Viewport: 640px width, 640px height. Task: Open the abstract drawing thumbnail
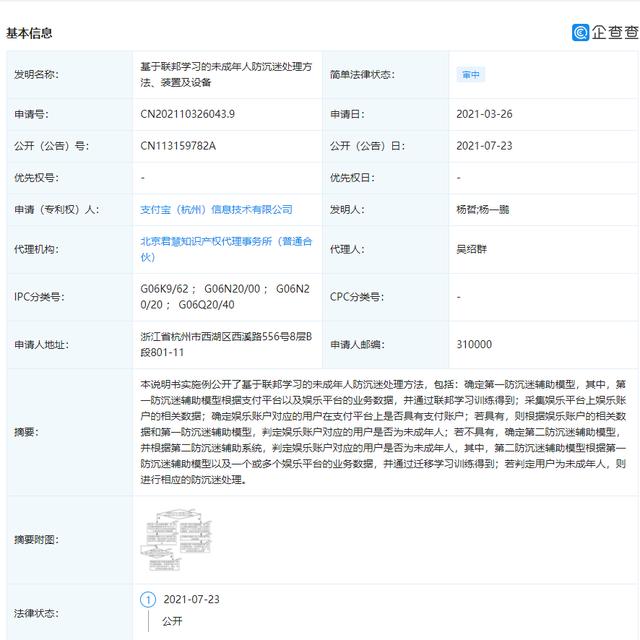click(x=176, y=539)
